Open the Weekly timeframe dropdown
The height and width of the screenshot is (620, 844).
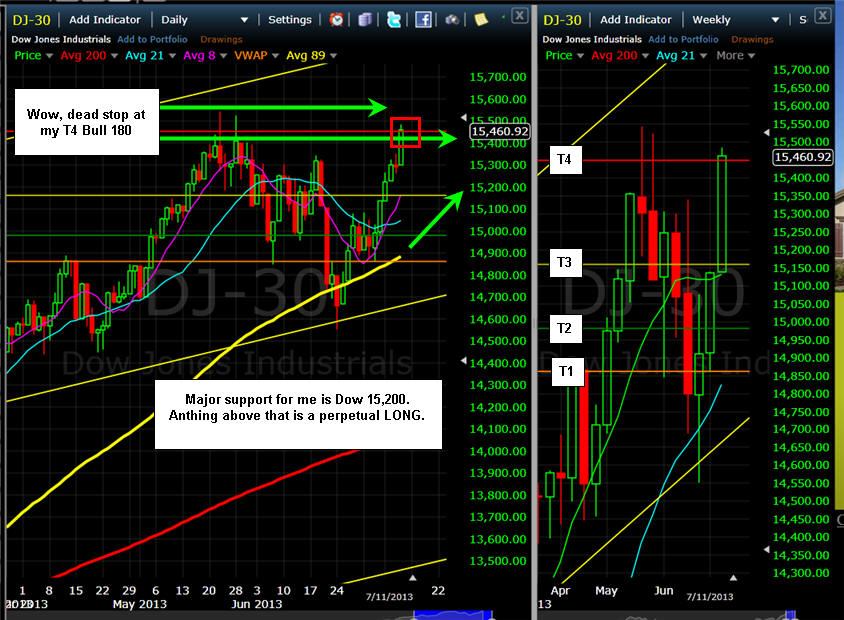point(775,20)
